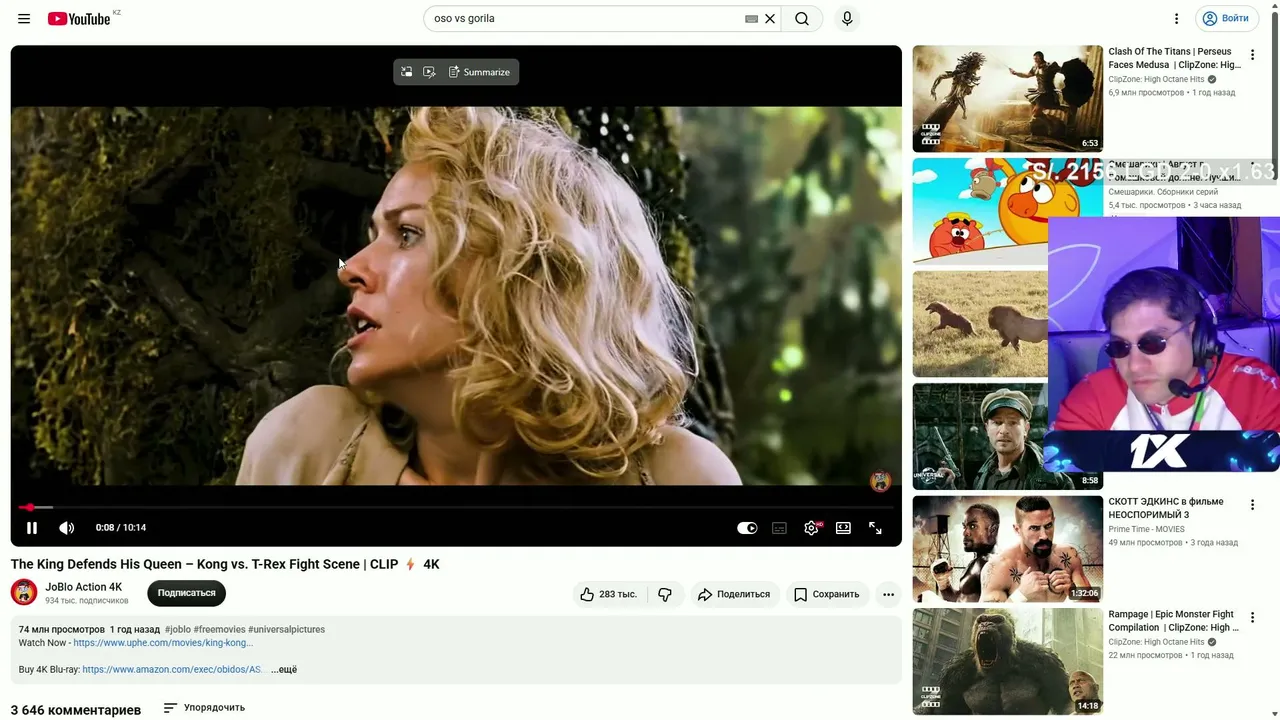Click the '0:08 / 10:14' time display
The width and height of the screenshot is (1280, 720).
click(x=121, y=528)
